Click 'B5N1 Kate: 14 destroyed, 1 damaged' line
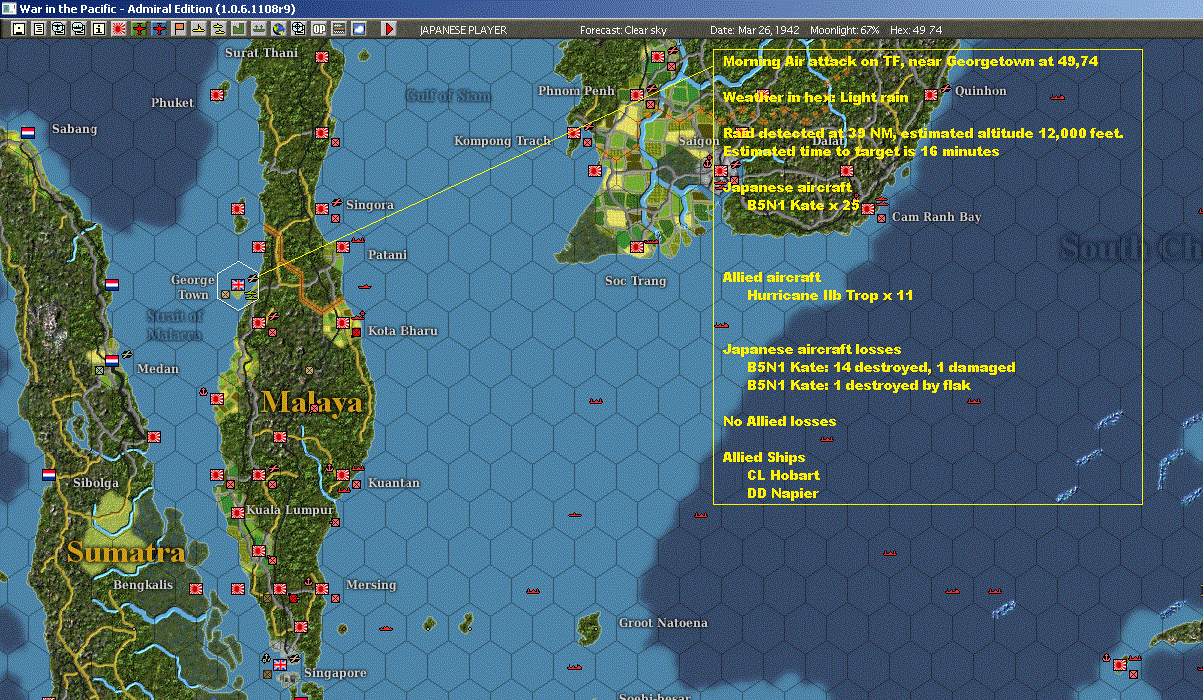This screenshot has width=1203, height=700. point(881,367)
